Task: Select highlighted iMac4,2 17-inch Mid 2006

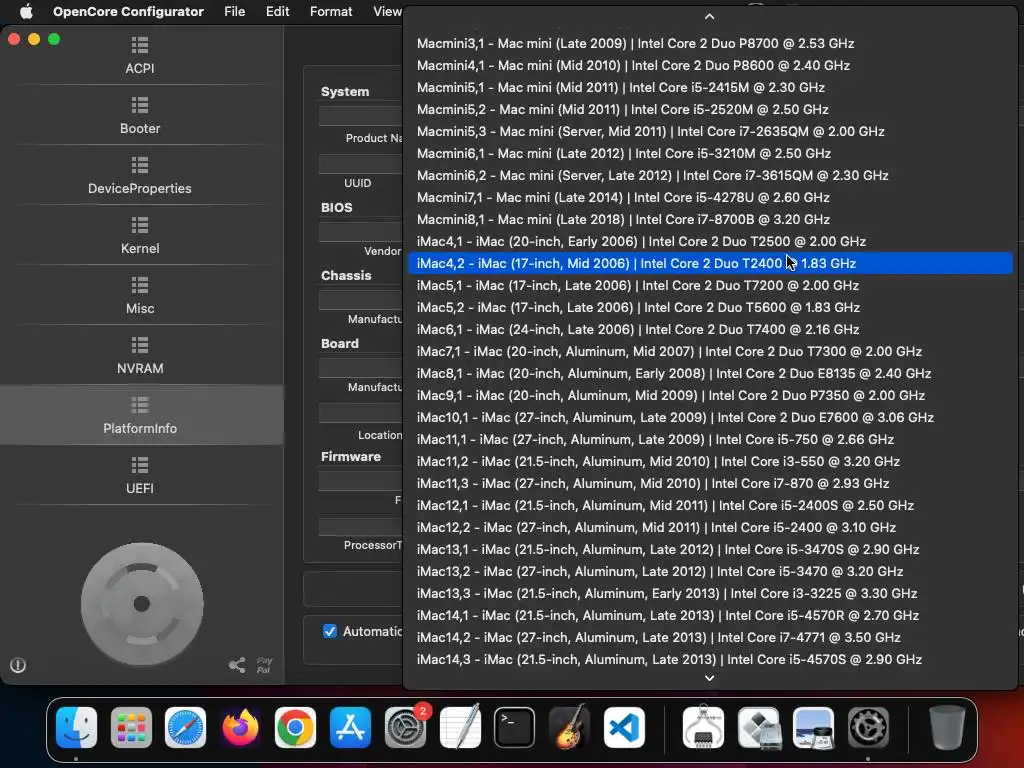Action: coord(710,263)
